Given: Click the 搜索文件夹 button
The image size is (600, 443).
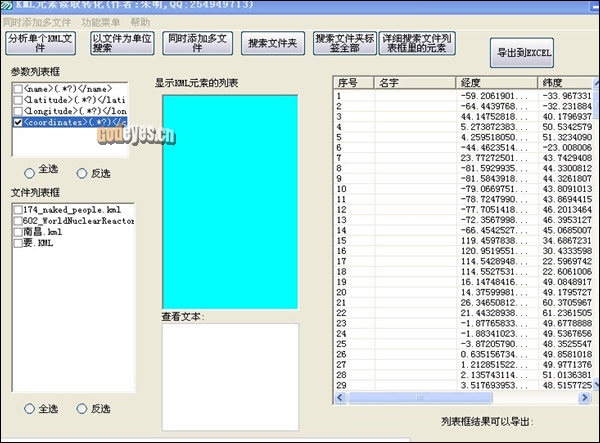Looking at the screenshot, I should click(273, 43).
